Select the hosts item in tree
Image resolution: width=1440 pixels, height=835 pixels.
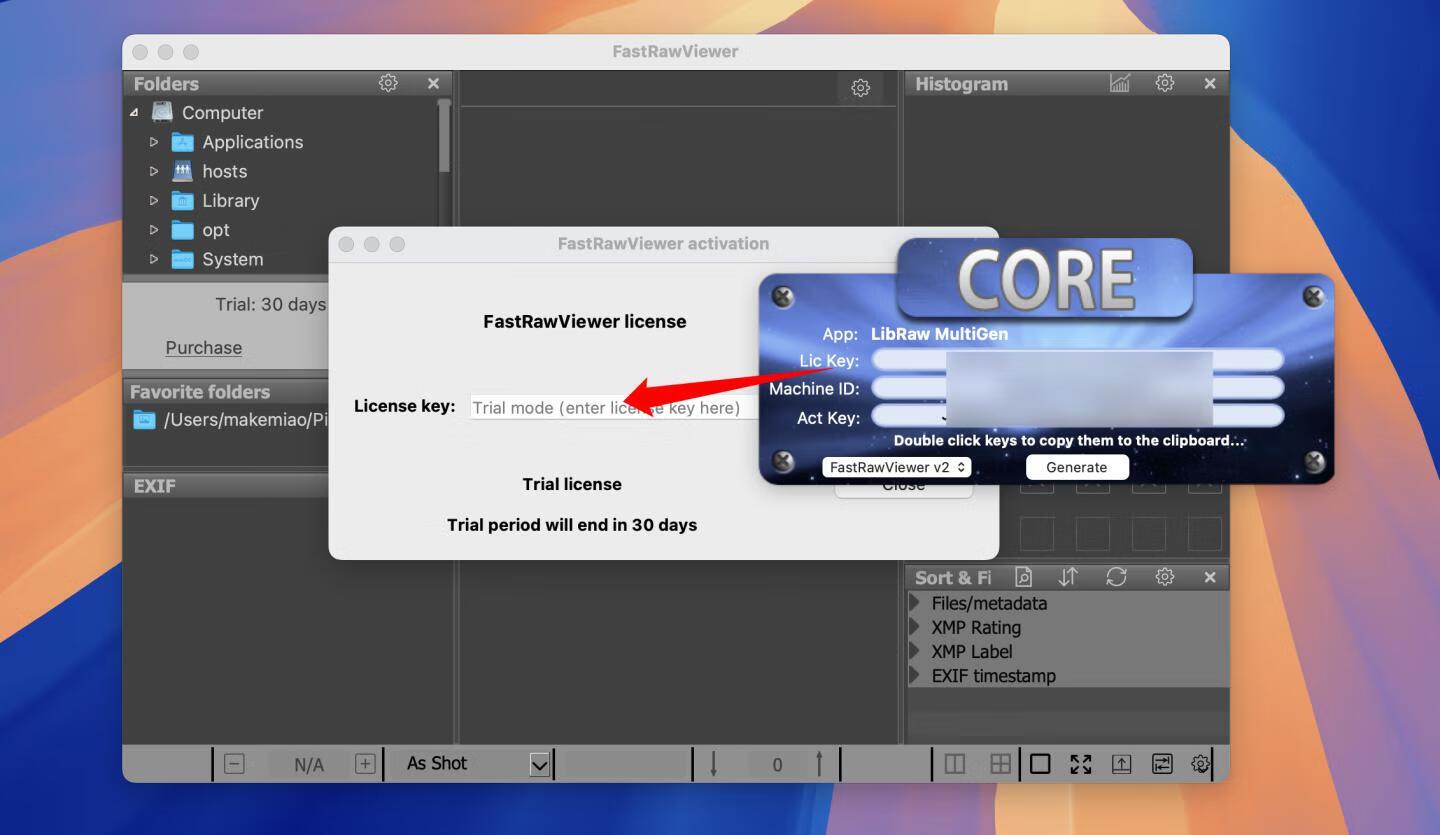point(224,171)
